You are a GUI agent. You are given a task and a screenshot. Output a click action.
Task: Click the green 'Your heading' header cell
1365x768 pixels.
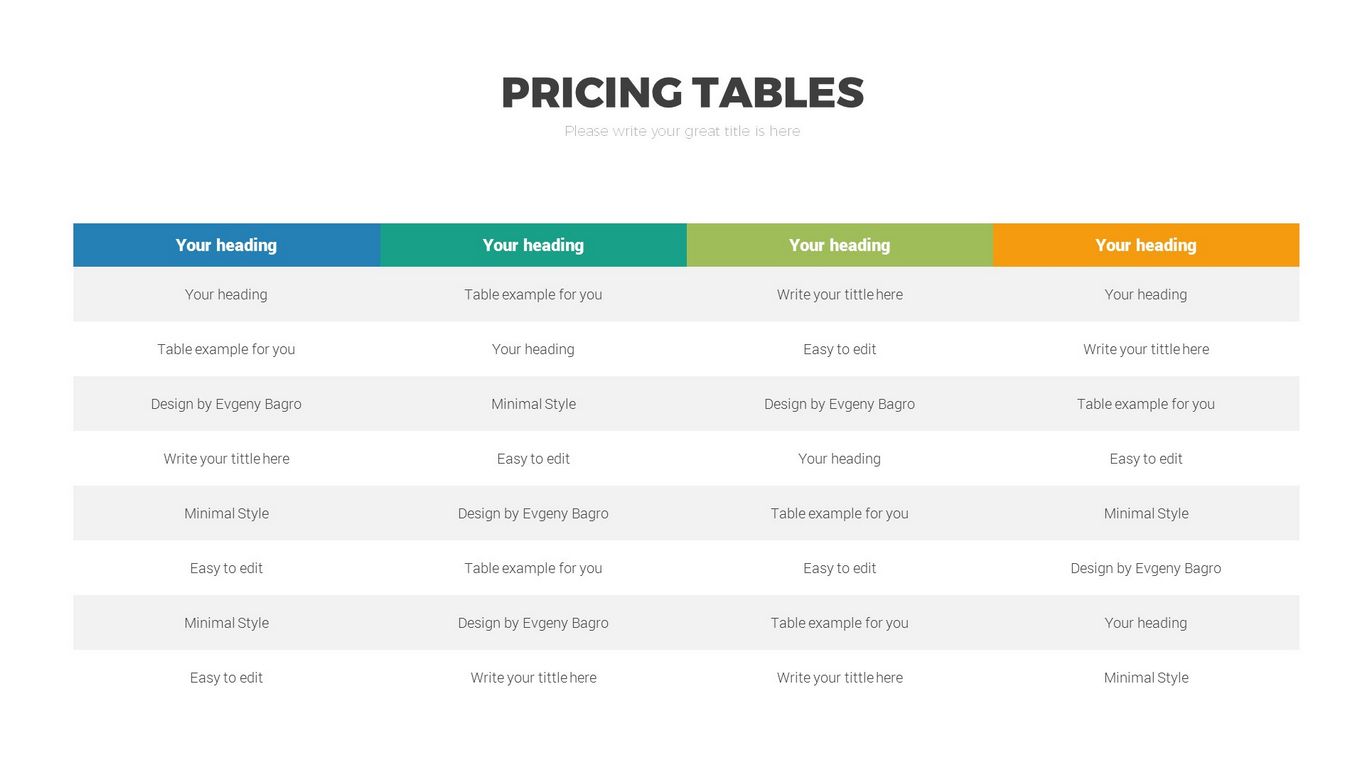[839, 245]
